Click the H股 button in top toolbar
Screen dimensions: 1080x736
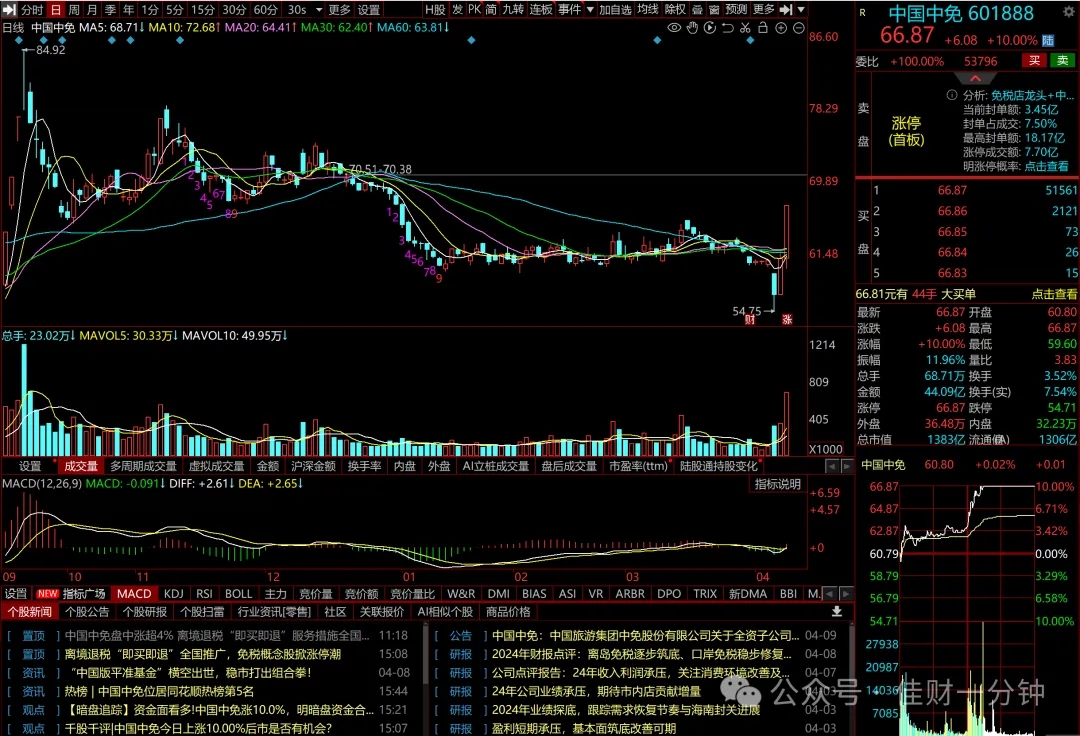click(435, 10)
